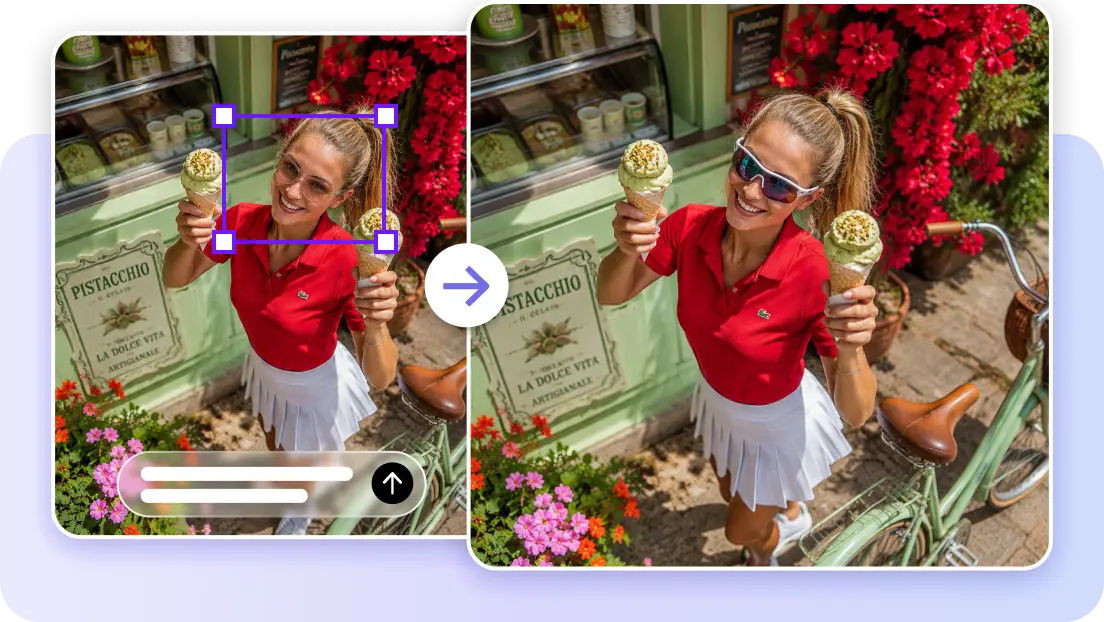Screen dimensions: 1104x622
Task: Select the bottom-right selection box handle
Action: click(386, 242)
